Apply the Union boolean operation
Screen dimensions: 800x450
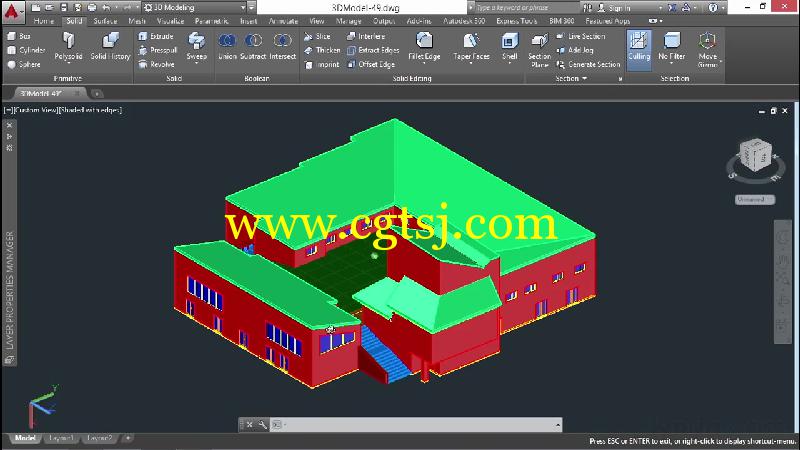227,46
